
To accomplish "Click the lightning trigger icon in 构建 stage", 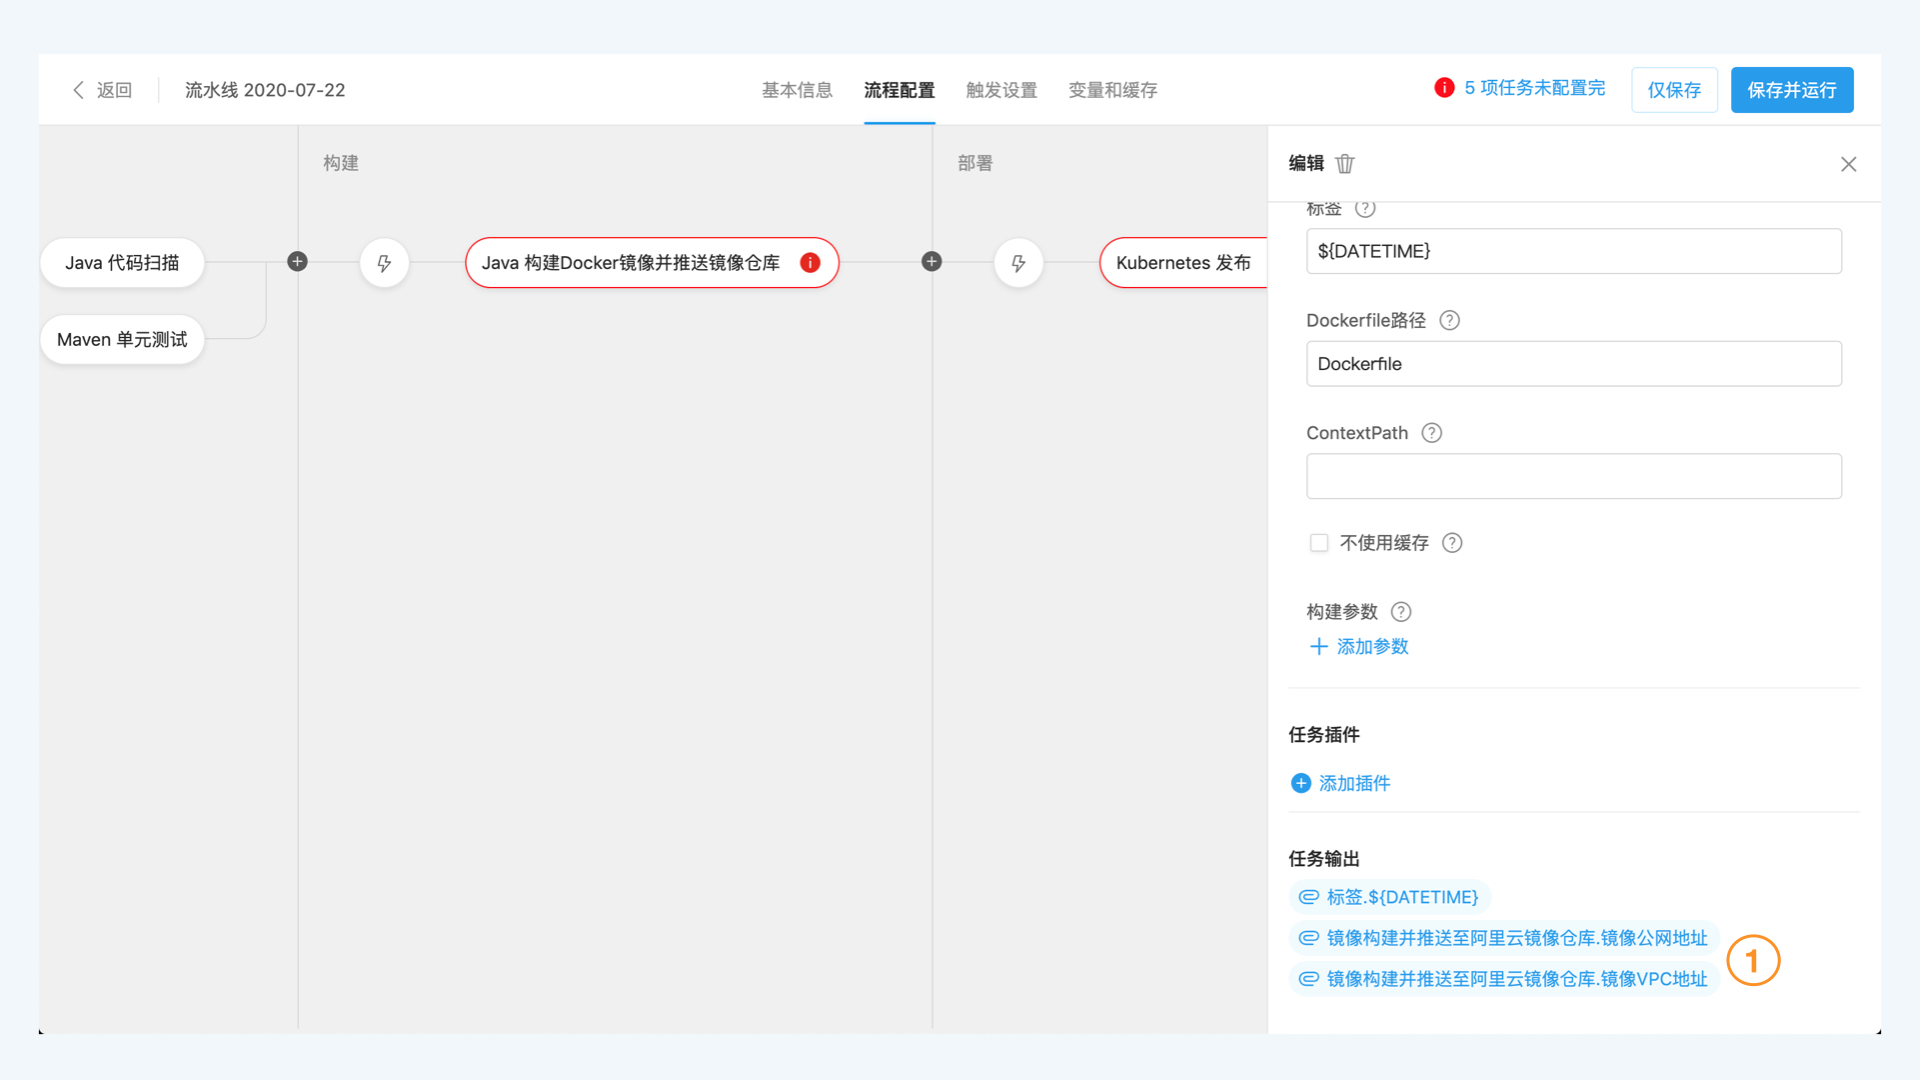I will click(384, 263).
